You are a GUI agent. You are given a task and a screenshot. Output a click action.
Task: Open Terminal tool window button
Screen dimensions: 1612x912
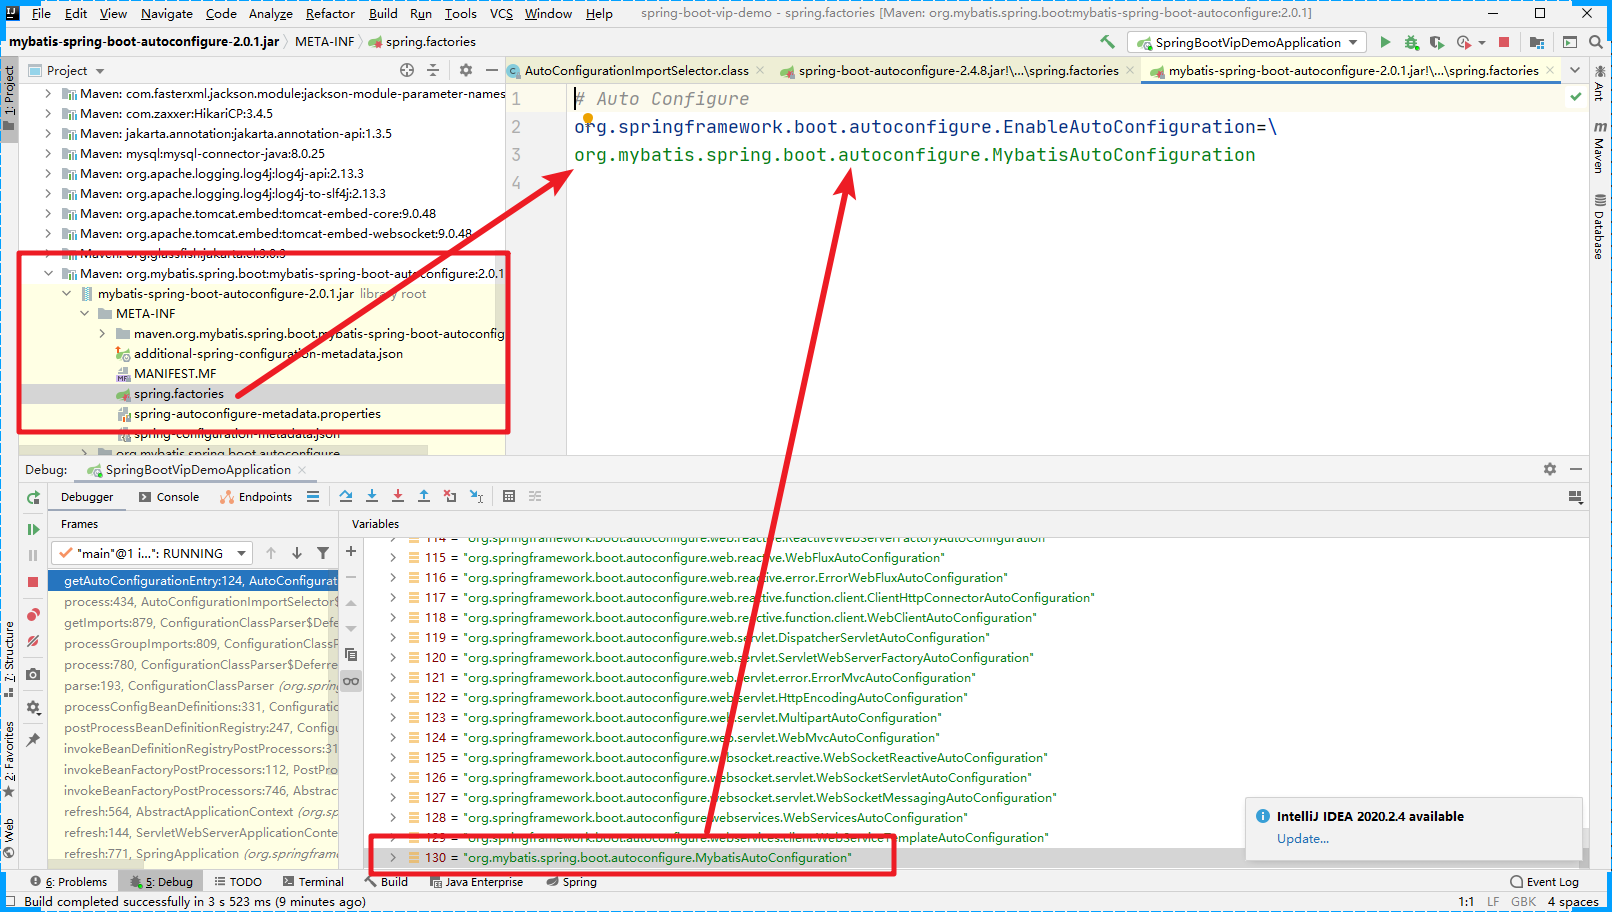(x=313, y=882)
